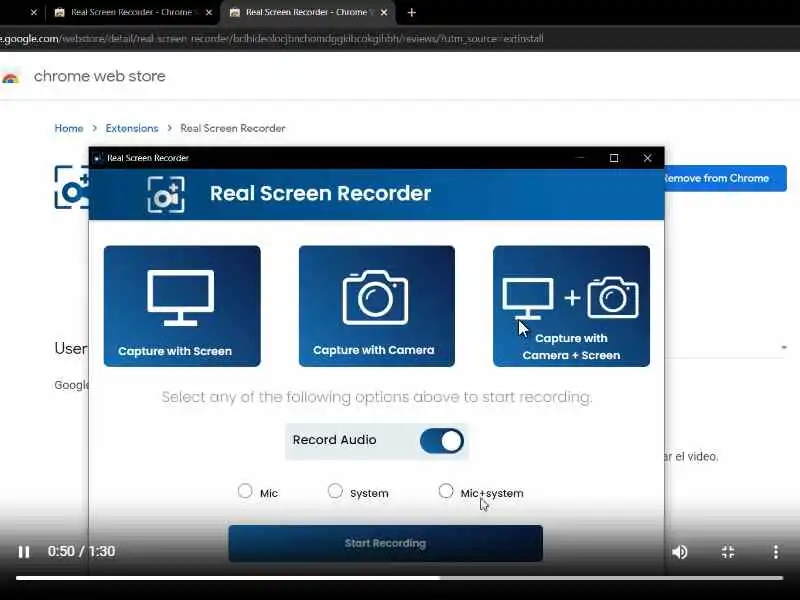Click the Remove from Chrome button

(726, 178)
